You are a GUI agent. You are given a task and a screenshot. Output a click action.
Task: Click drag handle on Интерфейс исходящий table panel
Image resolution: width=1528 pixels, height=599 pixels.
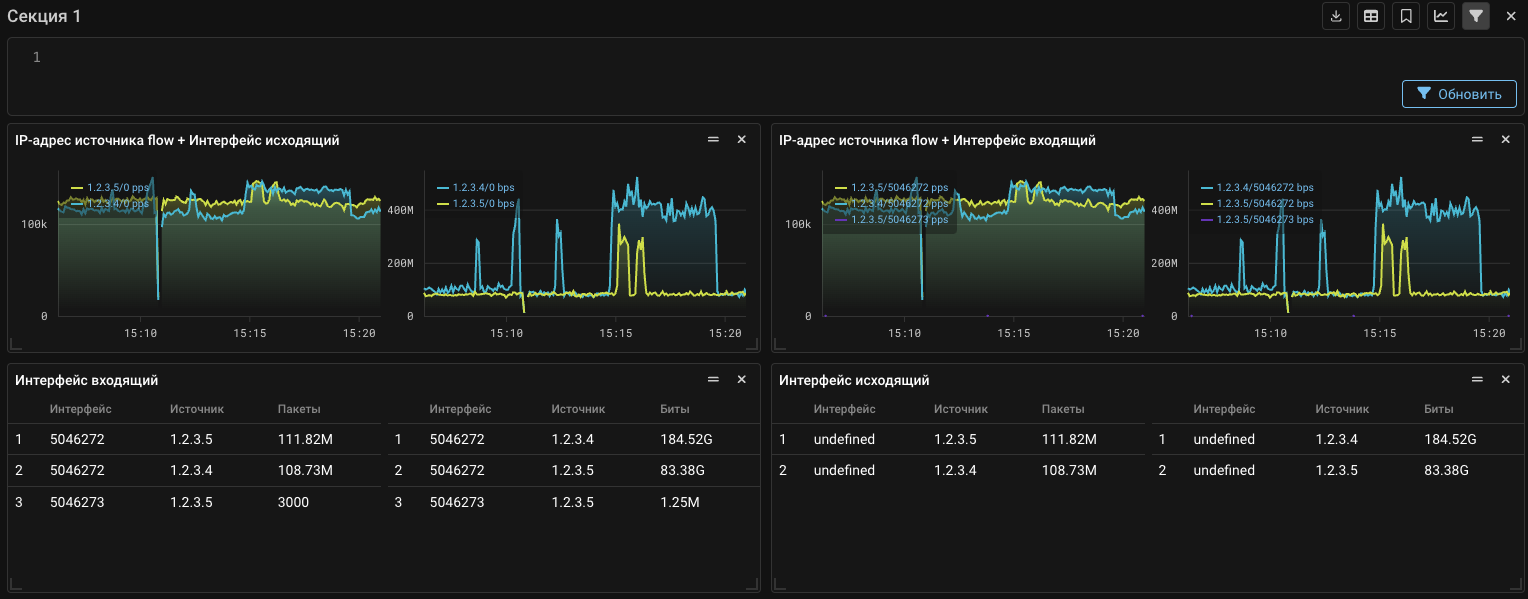tap(1477, 380)
